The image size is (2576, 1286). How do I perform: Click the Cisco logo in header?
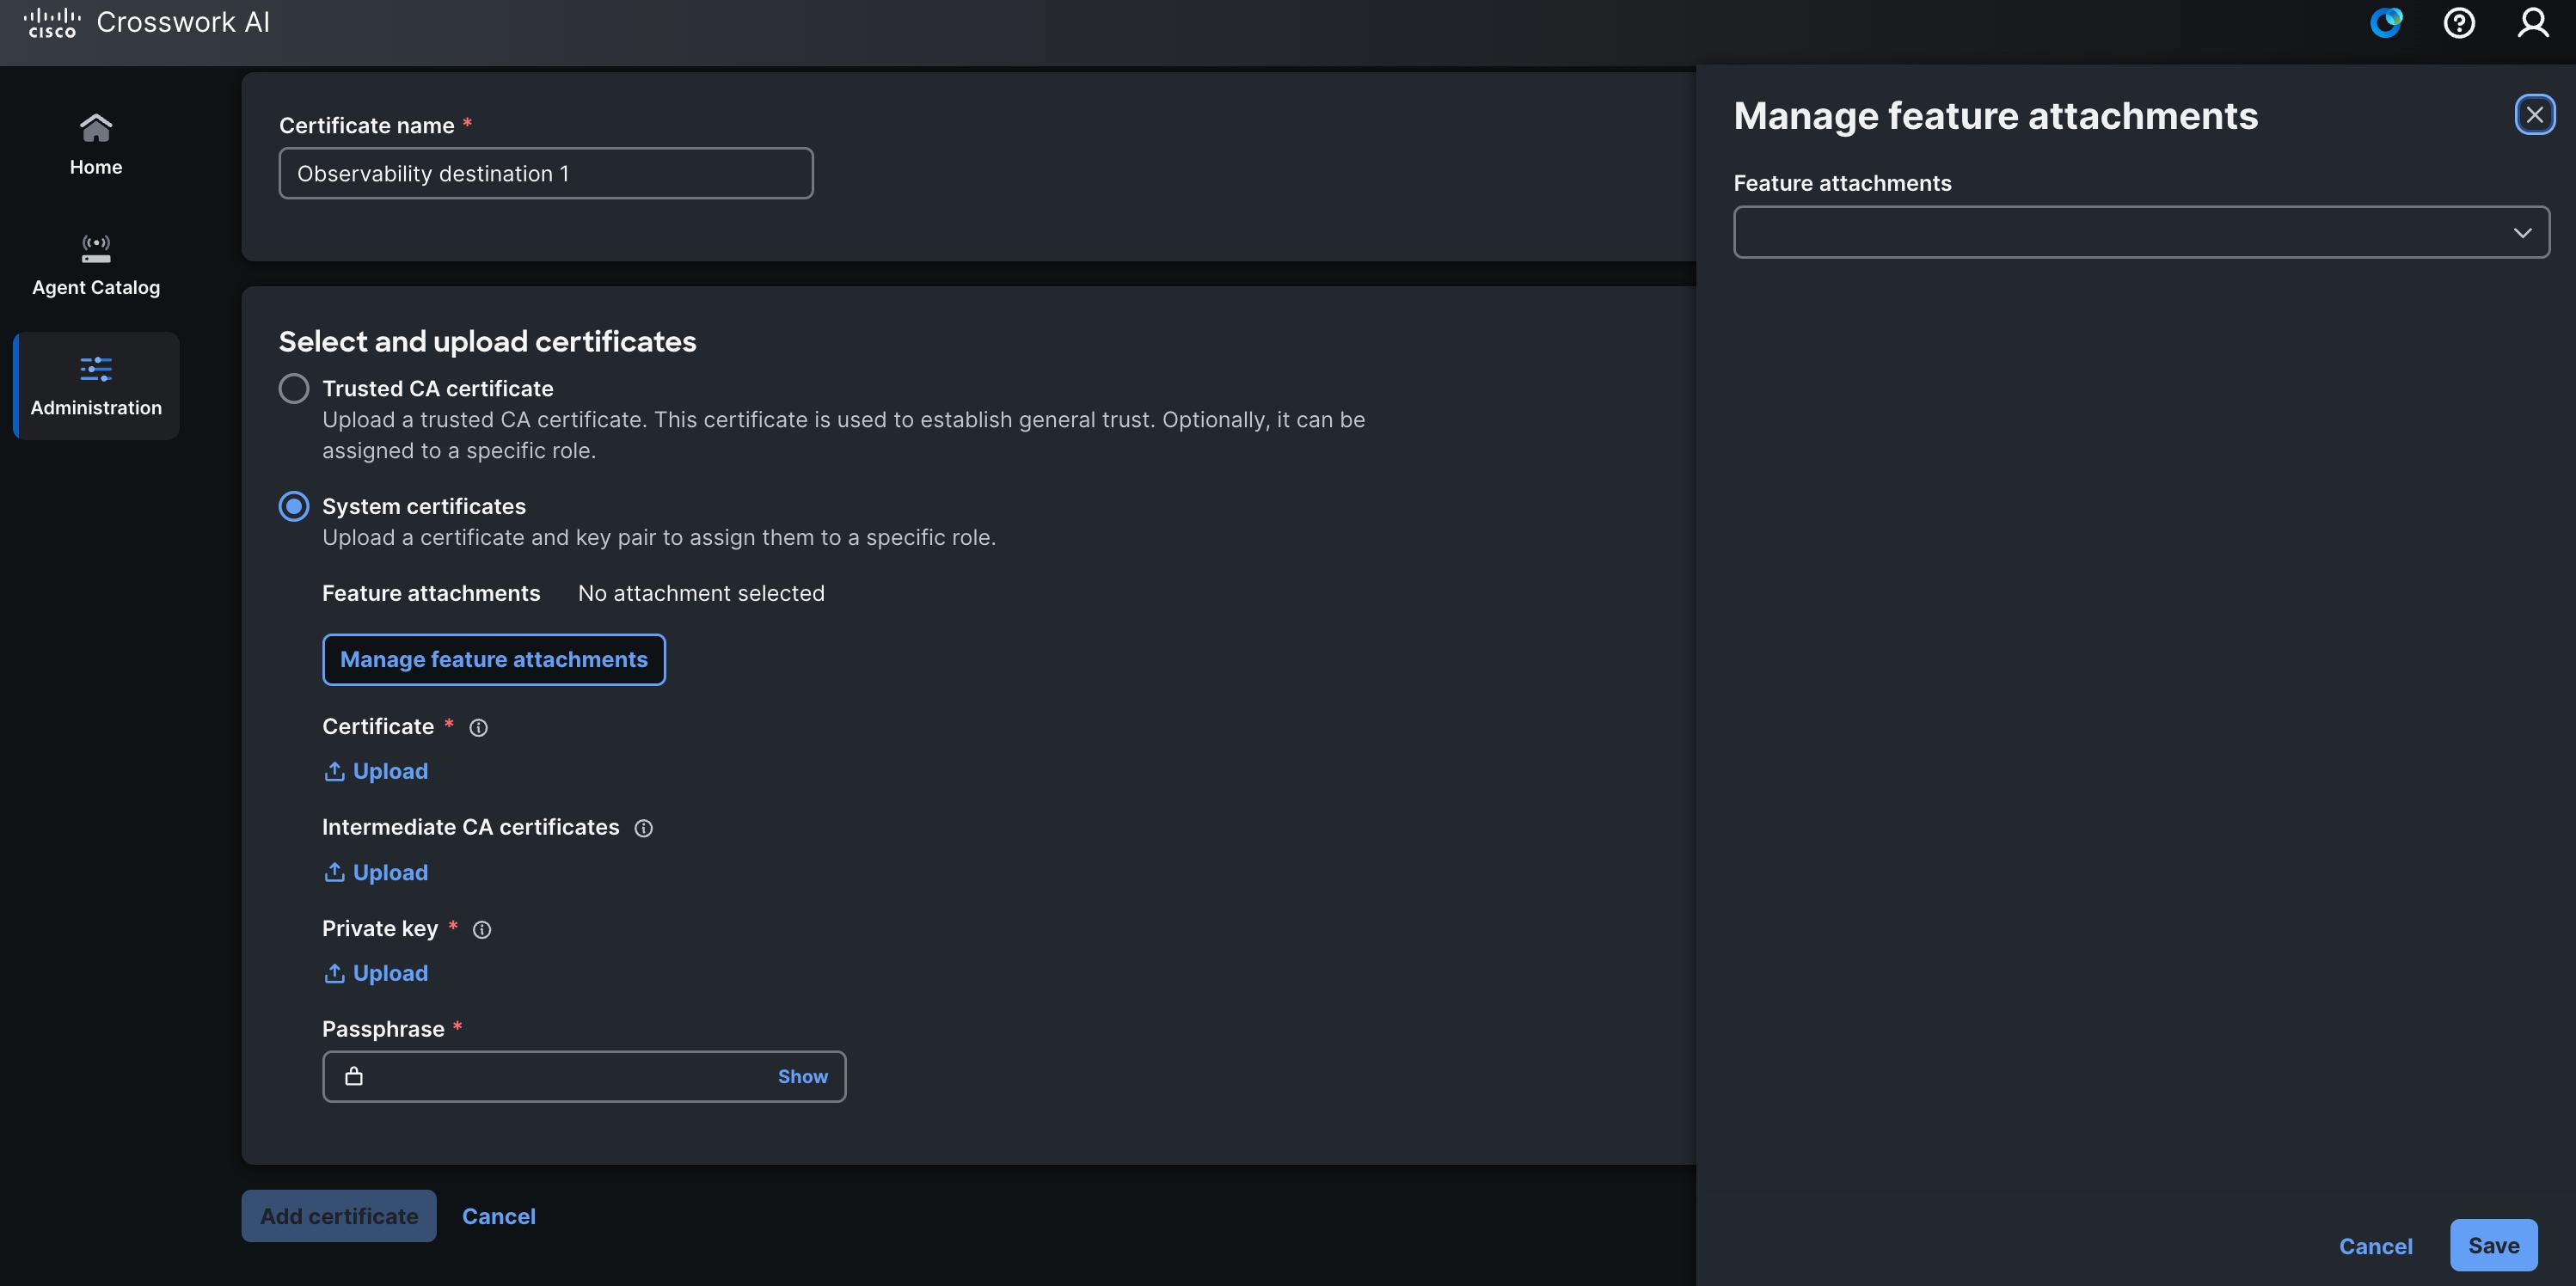(52, 23)
